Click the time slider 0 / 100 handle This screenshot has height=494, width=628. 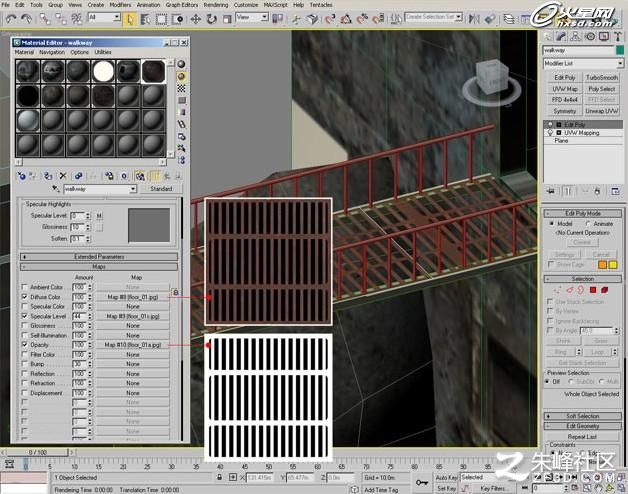[38, 452]
